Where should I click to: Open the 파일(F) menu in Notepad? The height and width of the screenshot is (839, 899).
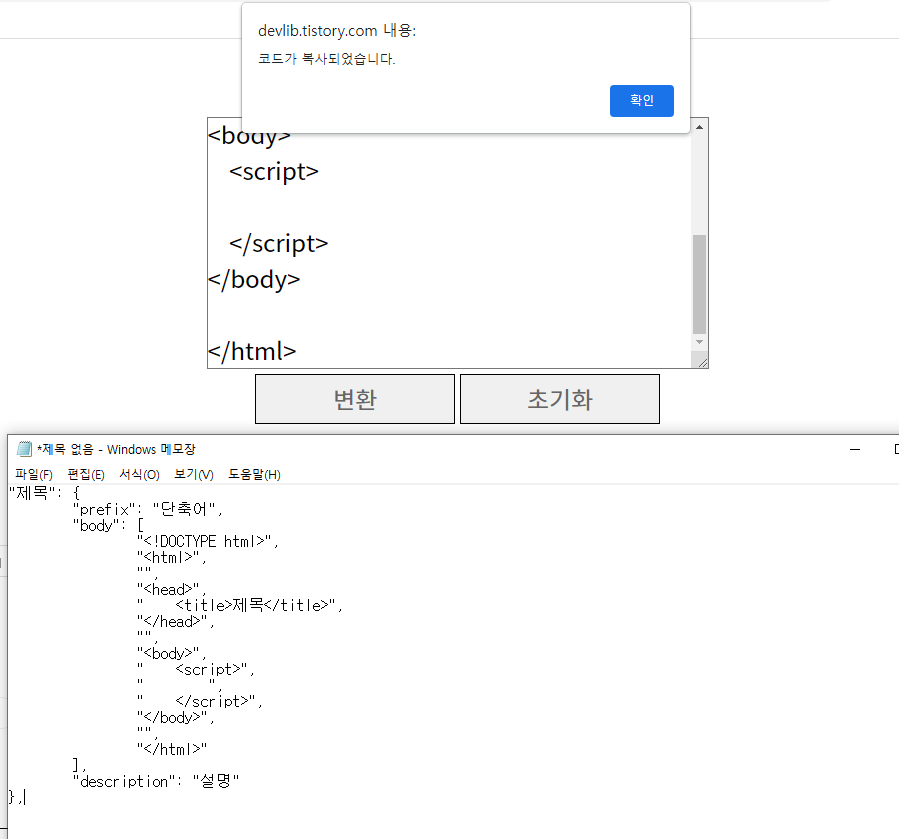click(x=34, y=474)
